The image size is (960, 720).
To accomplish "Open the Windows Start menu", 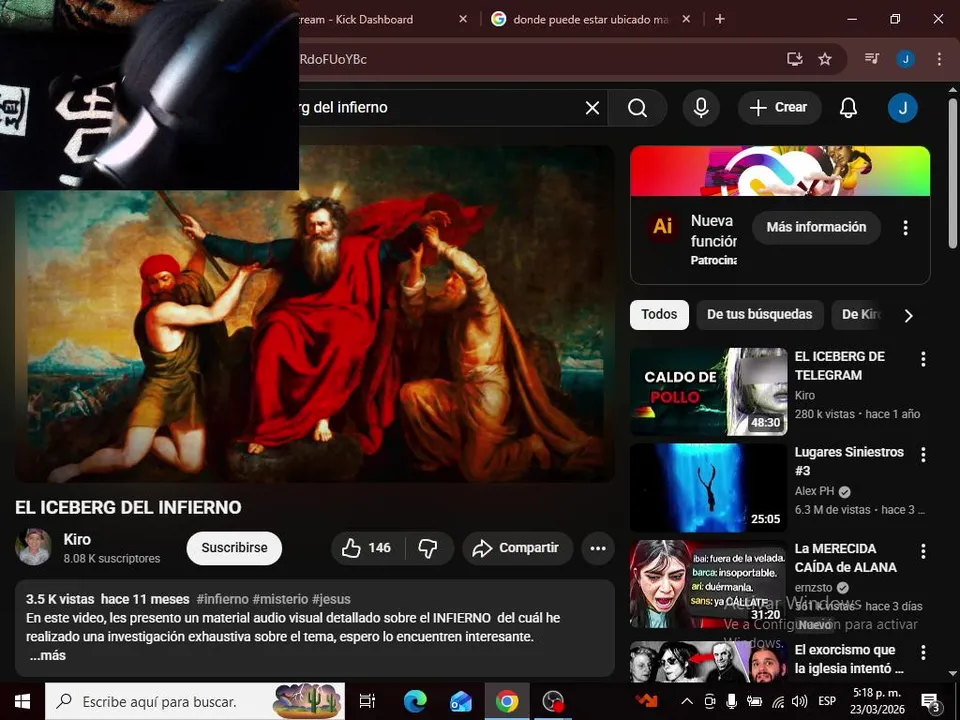I will point(22,702).
